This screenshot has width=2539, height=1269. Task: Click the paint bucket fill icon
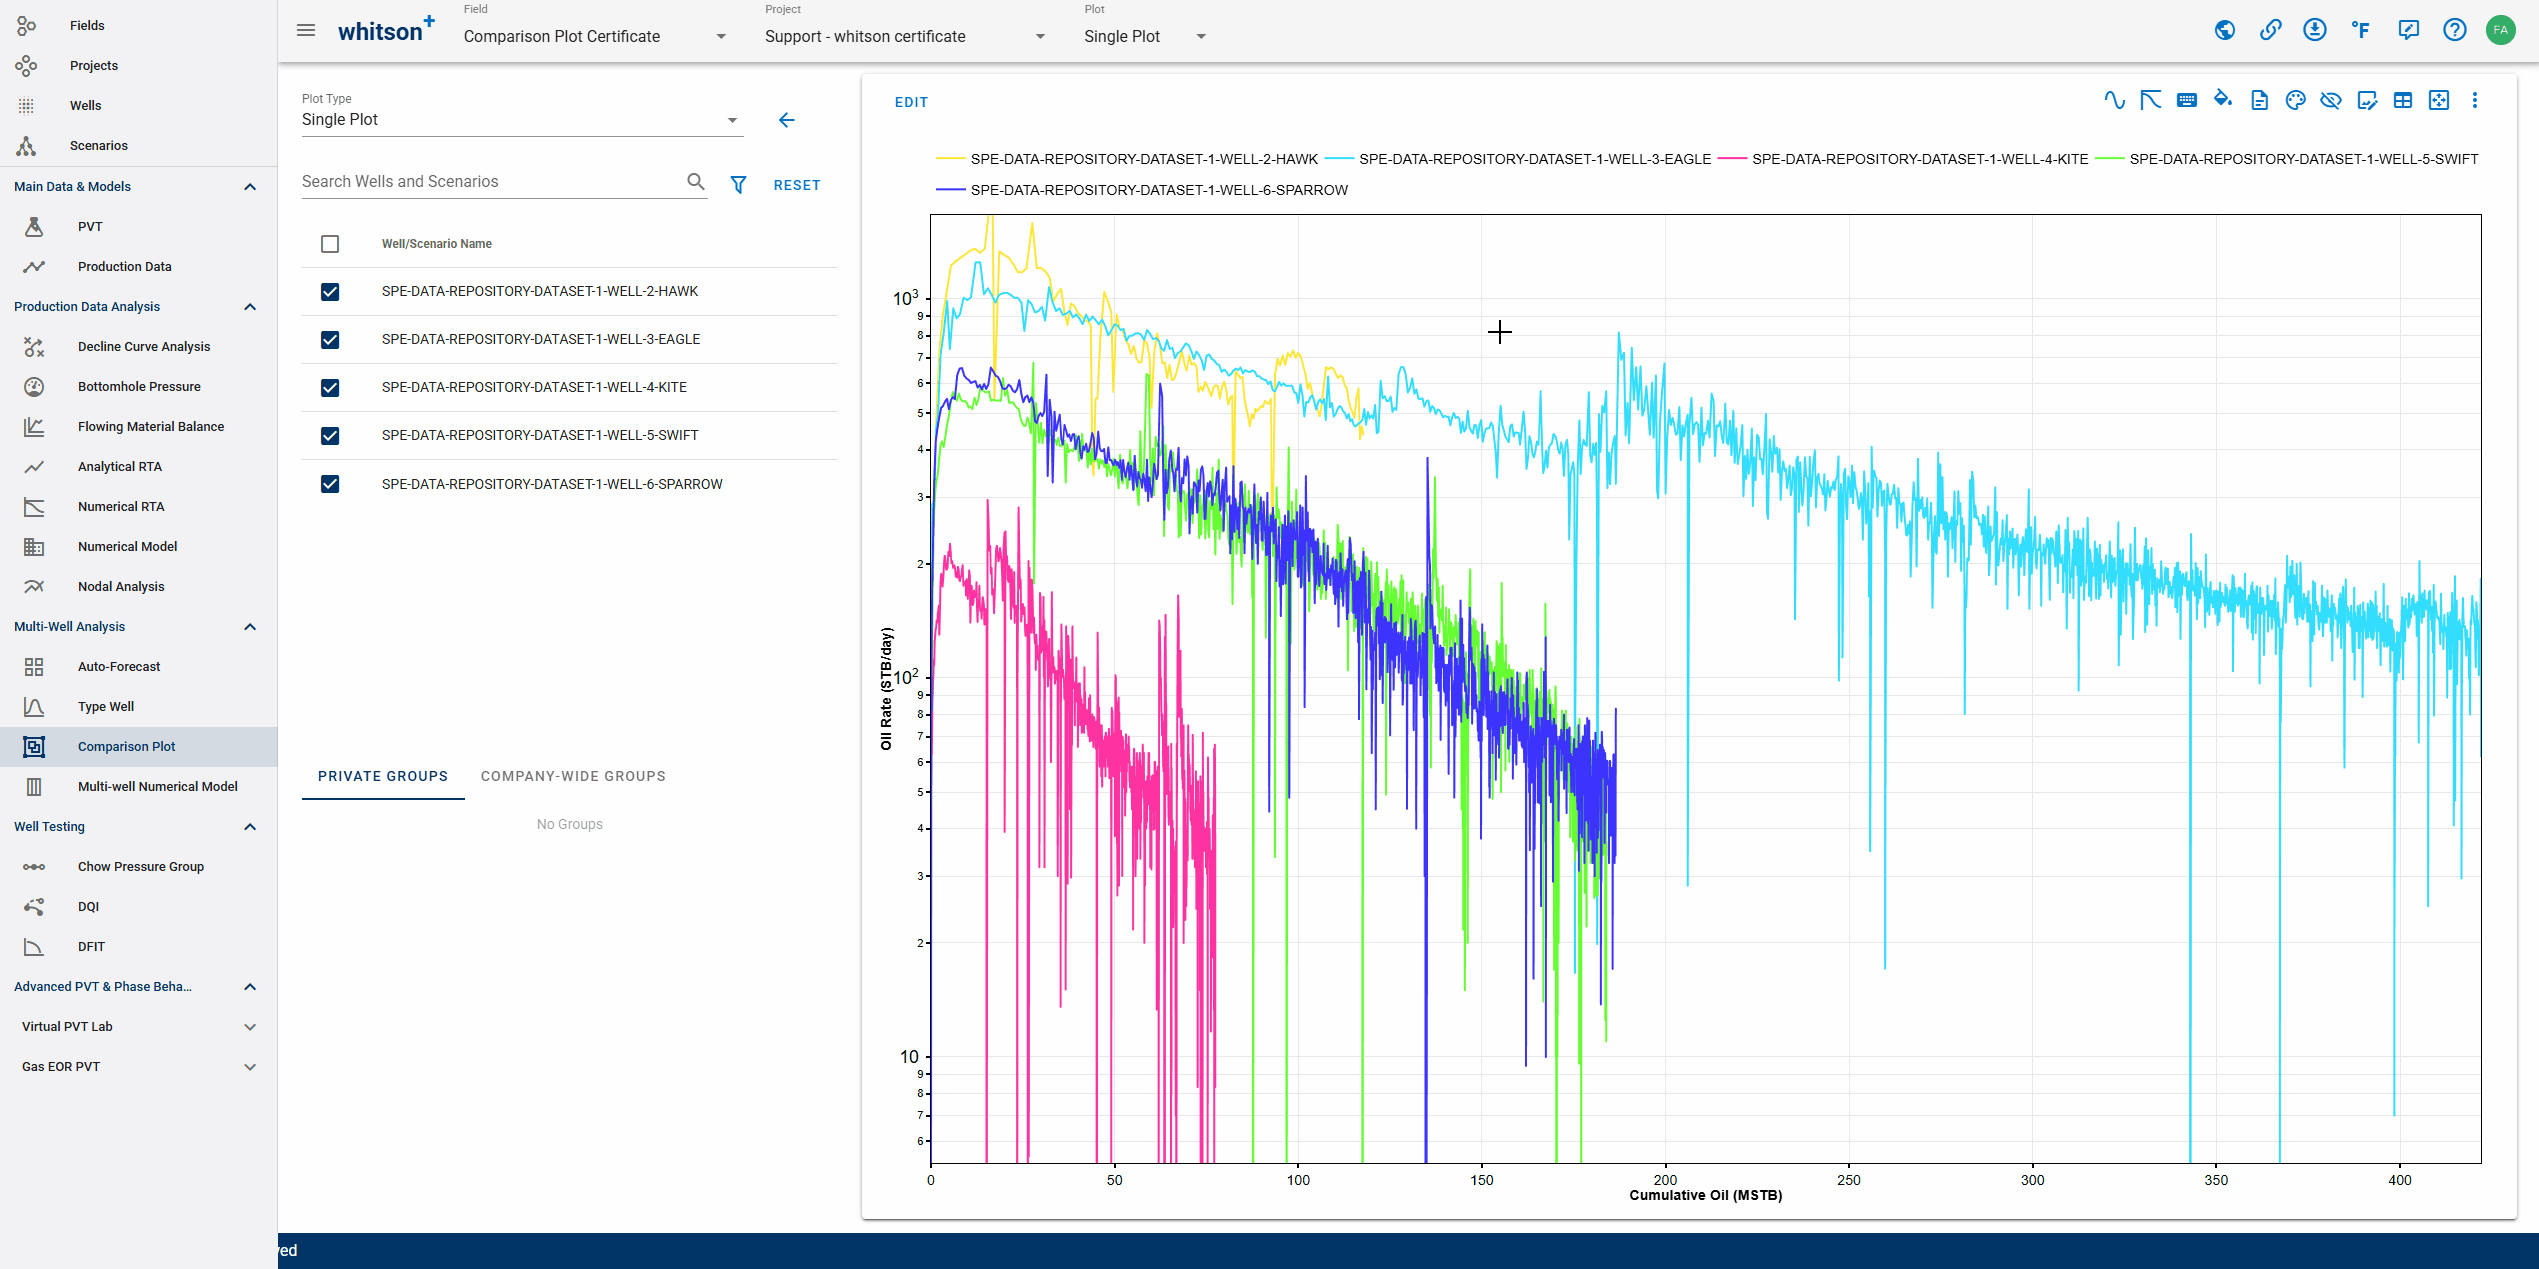point(2223,100)
